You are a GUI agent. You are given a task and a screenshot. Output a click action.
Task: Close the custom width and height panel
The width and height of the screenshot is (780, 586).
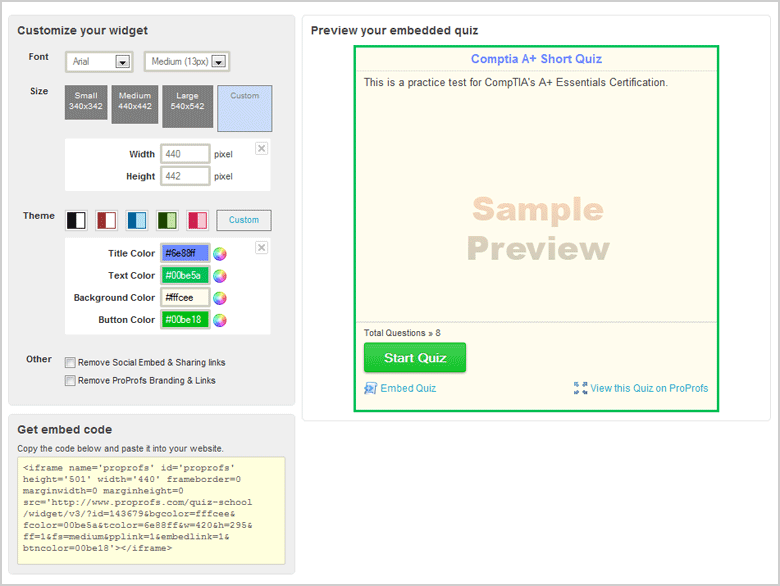(x=262, y=148)
